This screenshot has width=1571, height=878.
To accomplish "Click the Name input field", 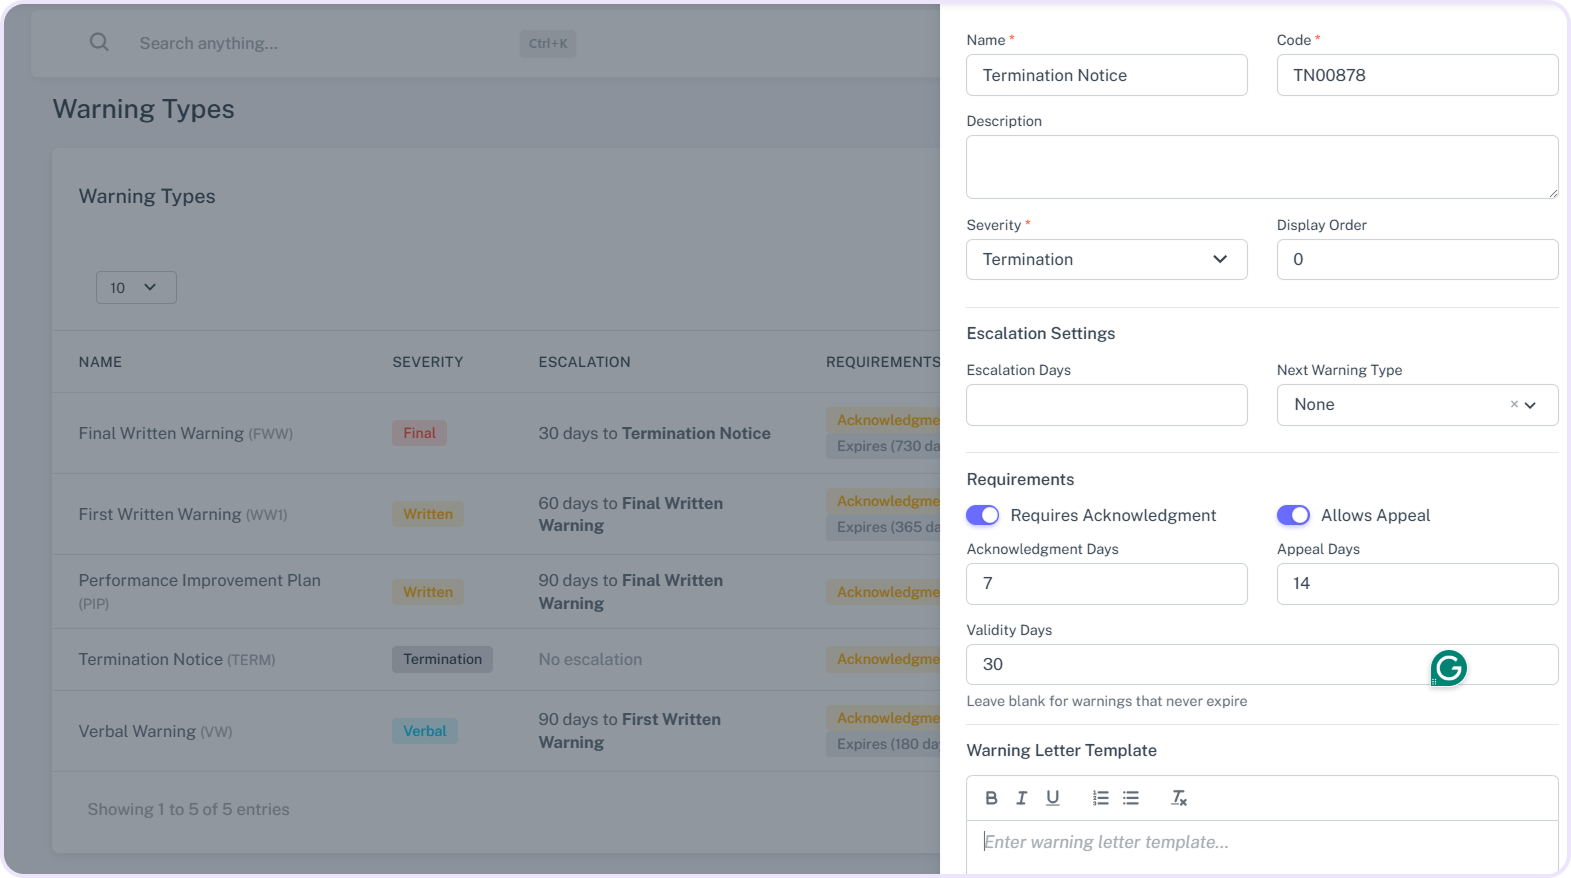I will pyautogui.click(x=1106, y=75).
